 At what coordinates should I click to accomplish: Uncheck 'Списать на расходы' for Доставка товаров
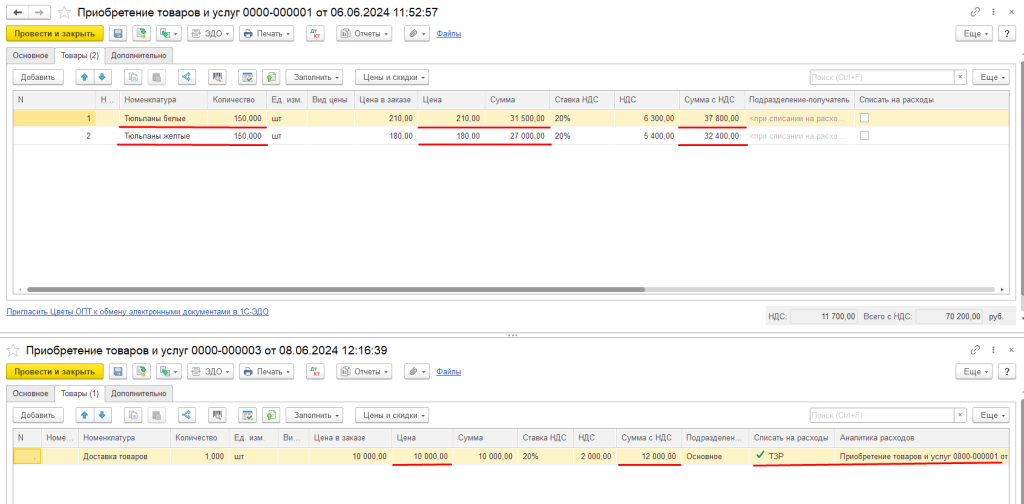[x=760, y=456]
